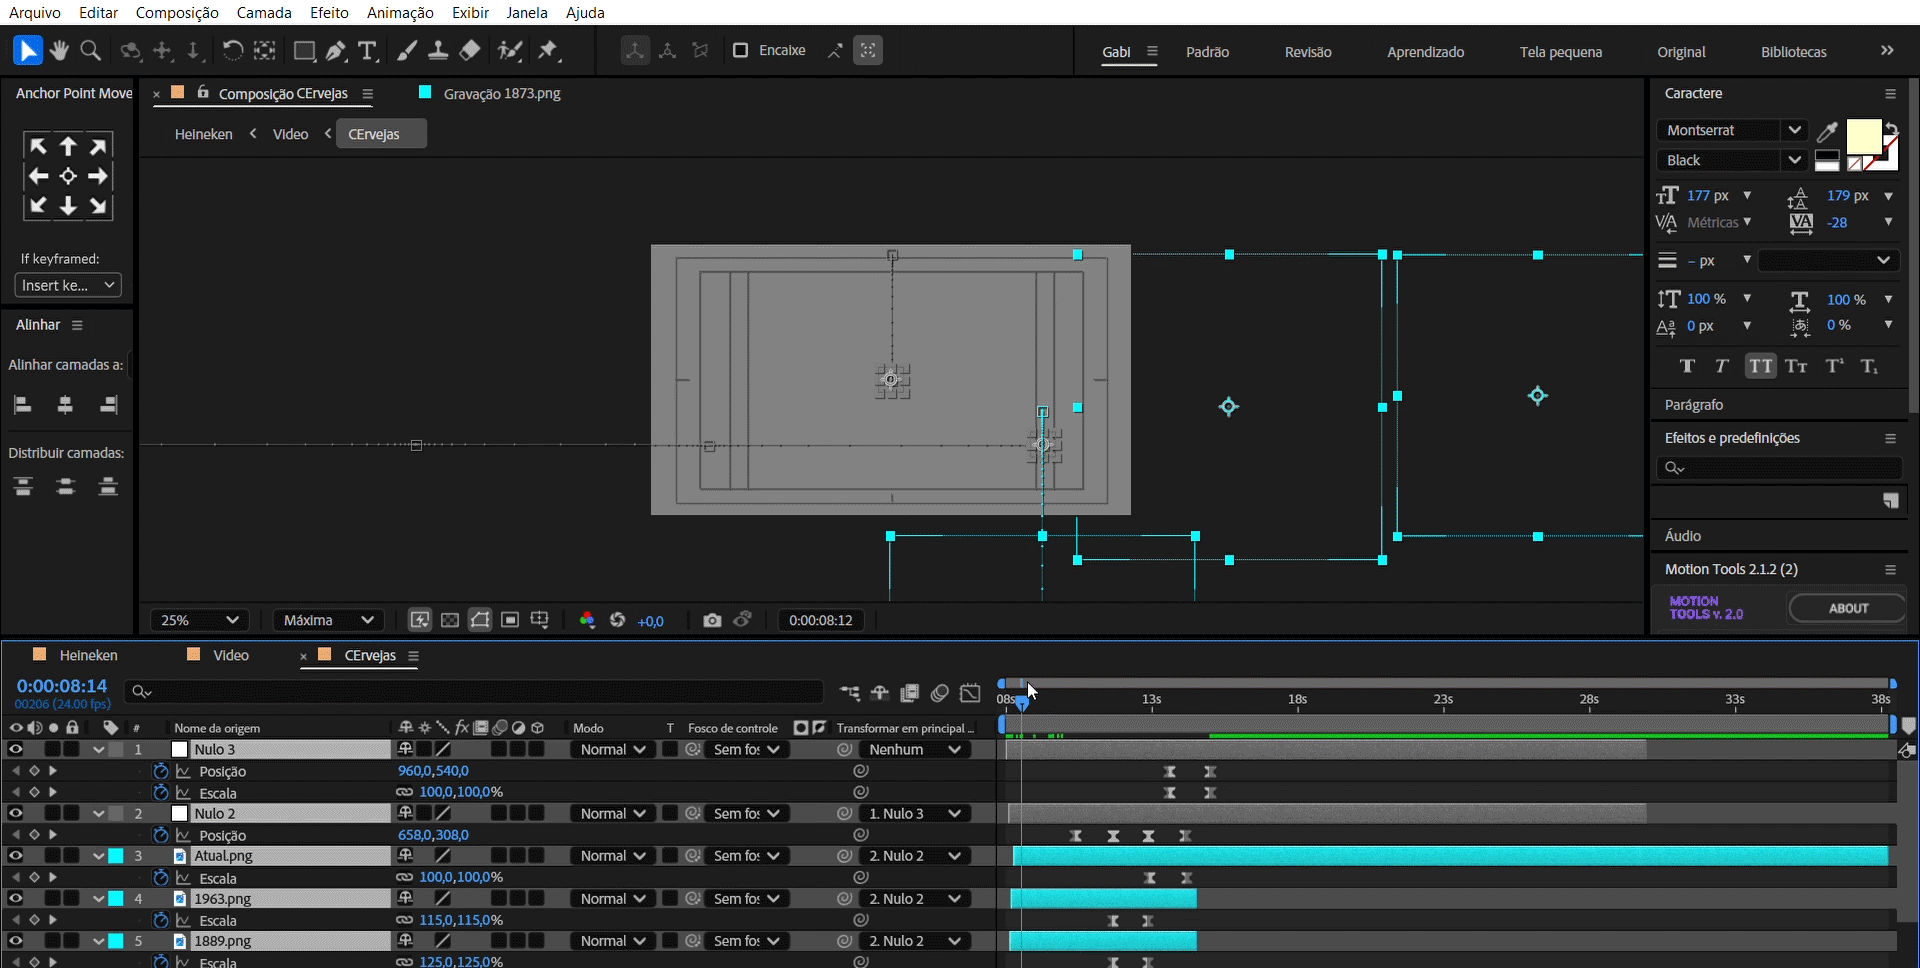Open the Composição menu
Viewport: 1920px width, 968px height.
pos(177,12)
